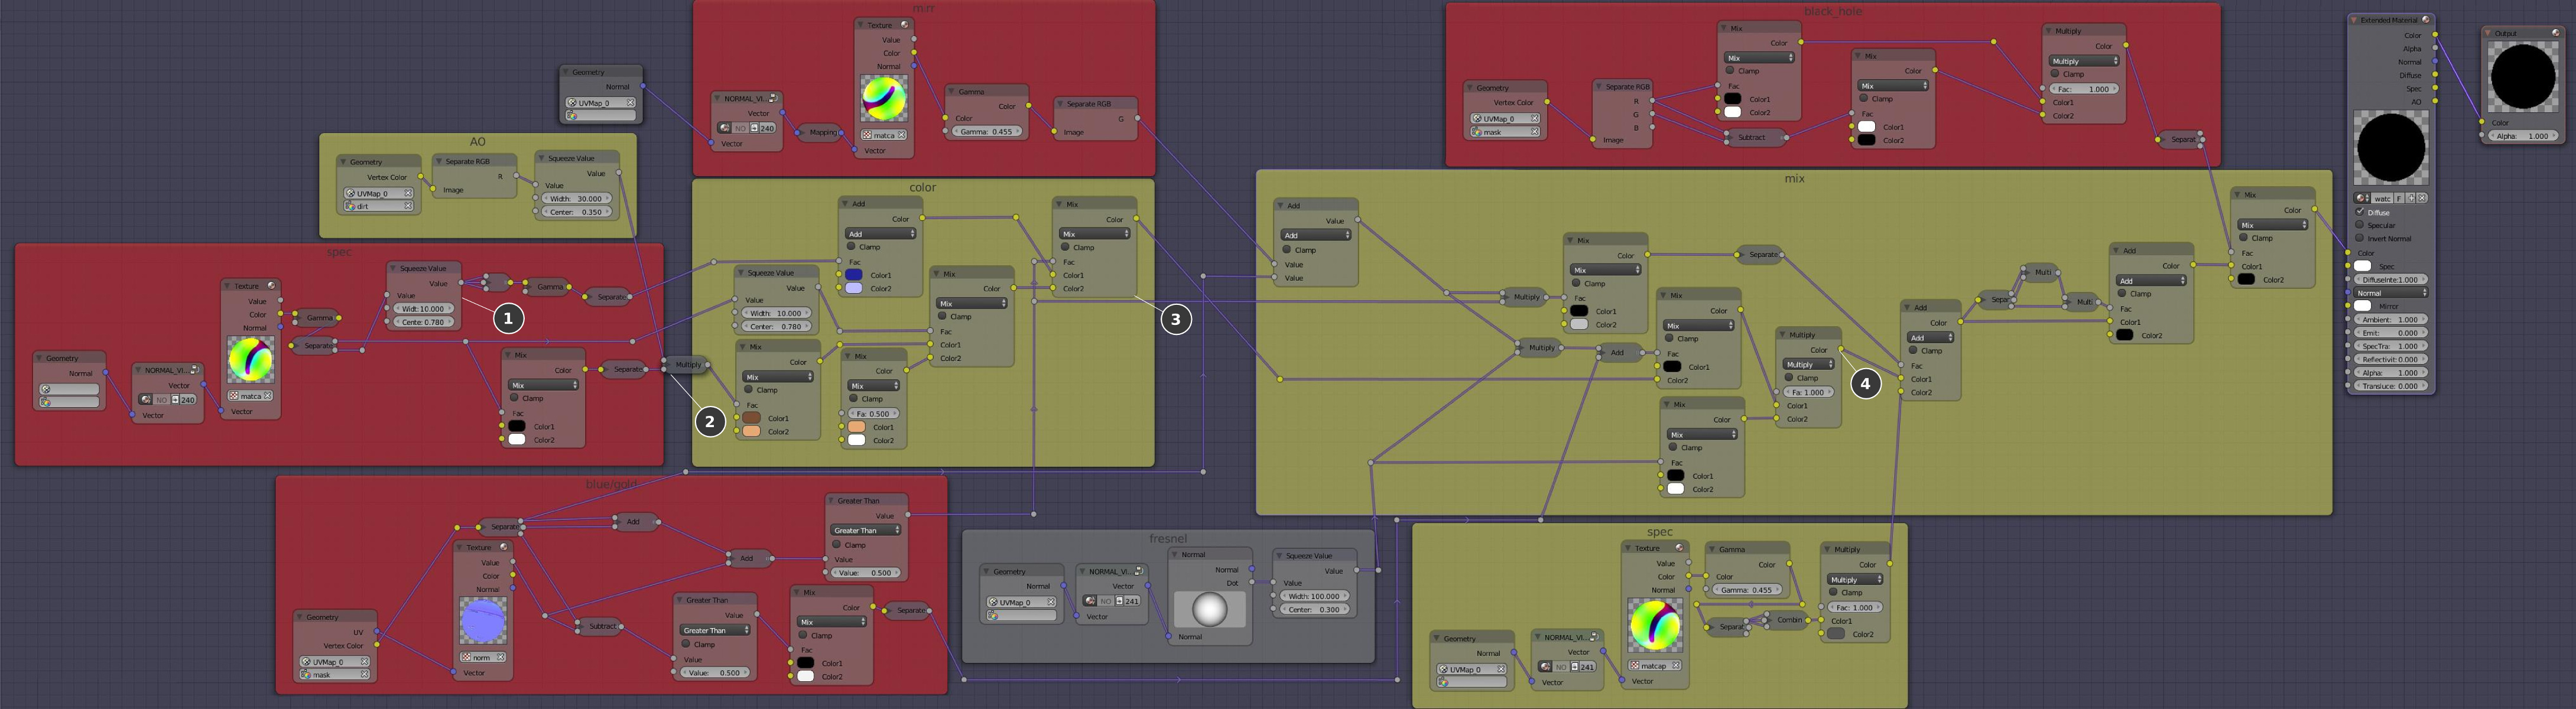Clear the norm texture with X icon
The width and height of the screenshot is (2576, 709).
click(500, 657)
